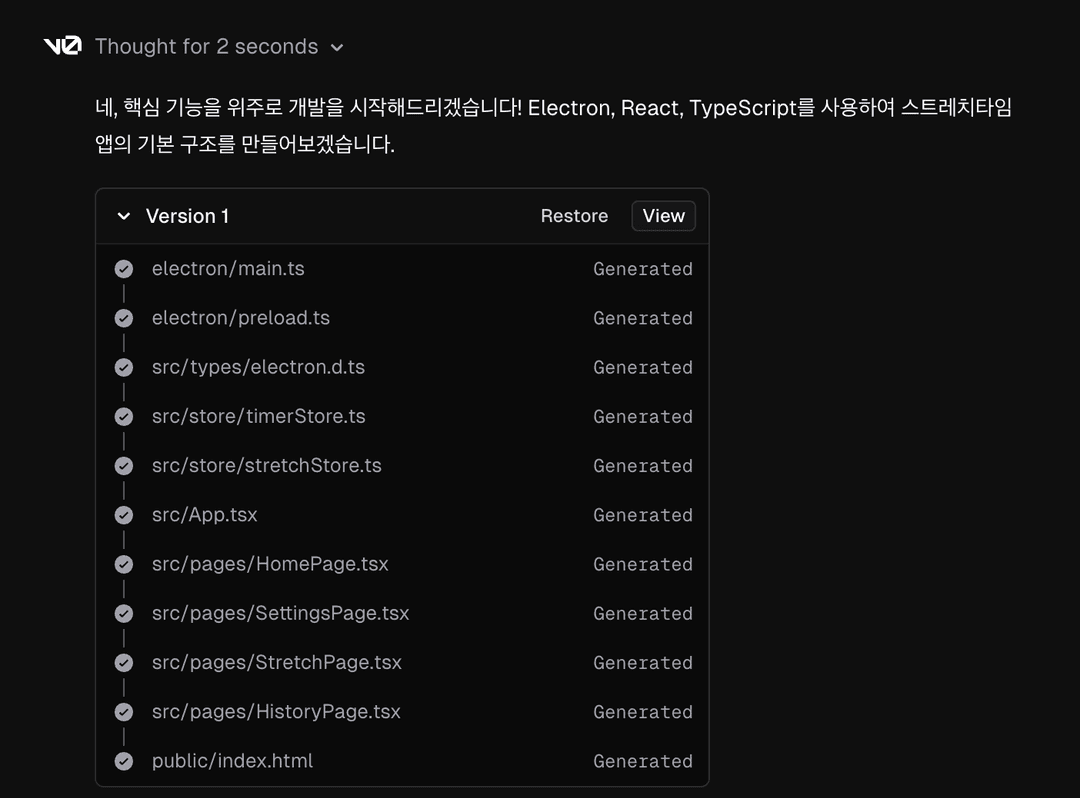Open the View button for Version 1
Viewport: 1080px width, 798px height.
coord(663,216)
